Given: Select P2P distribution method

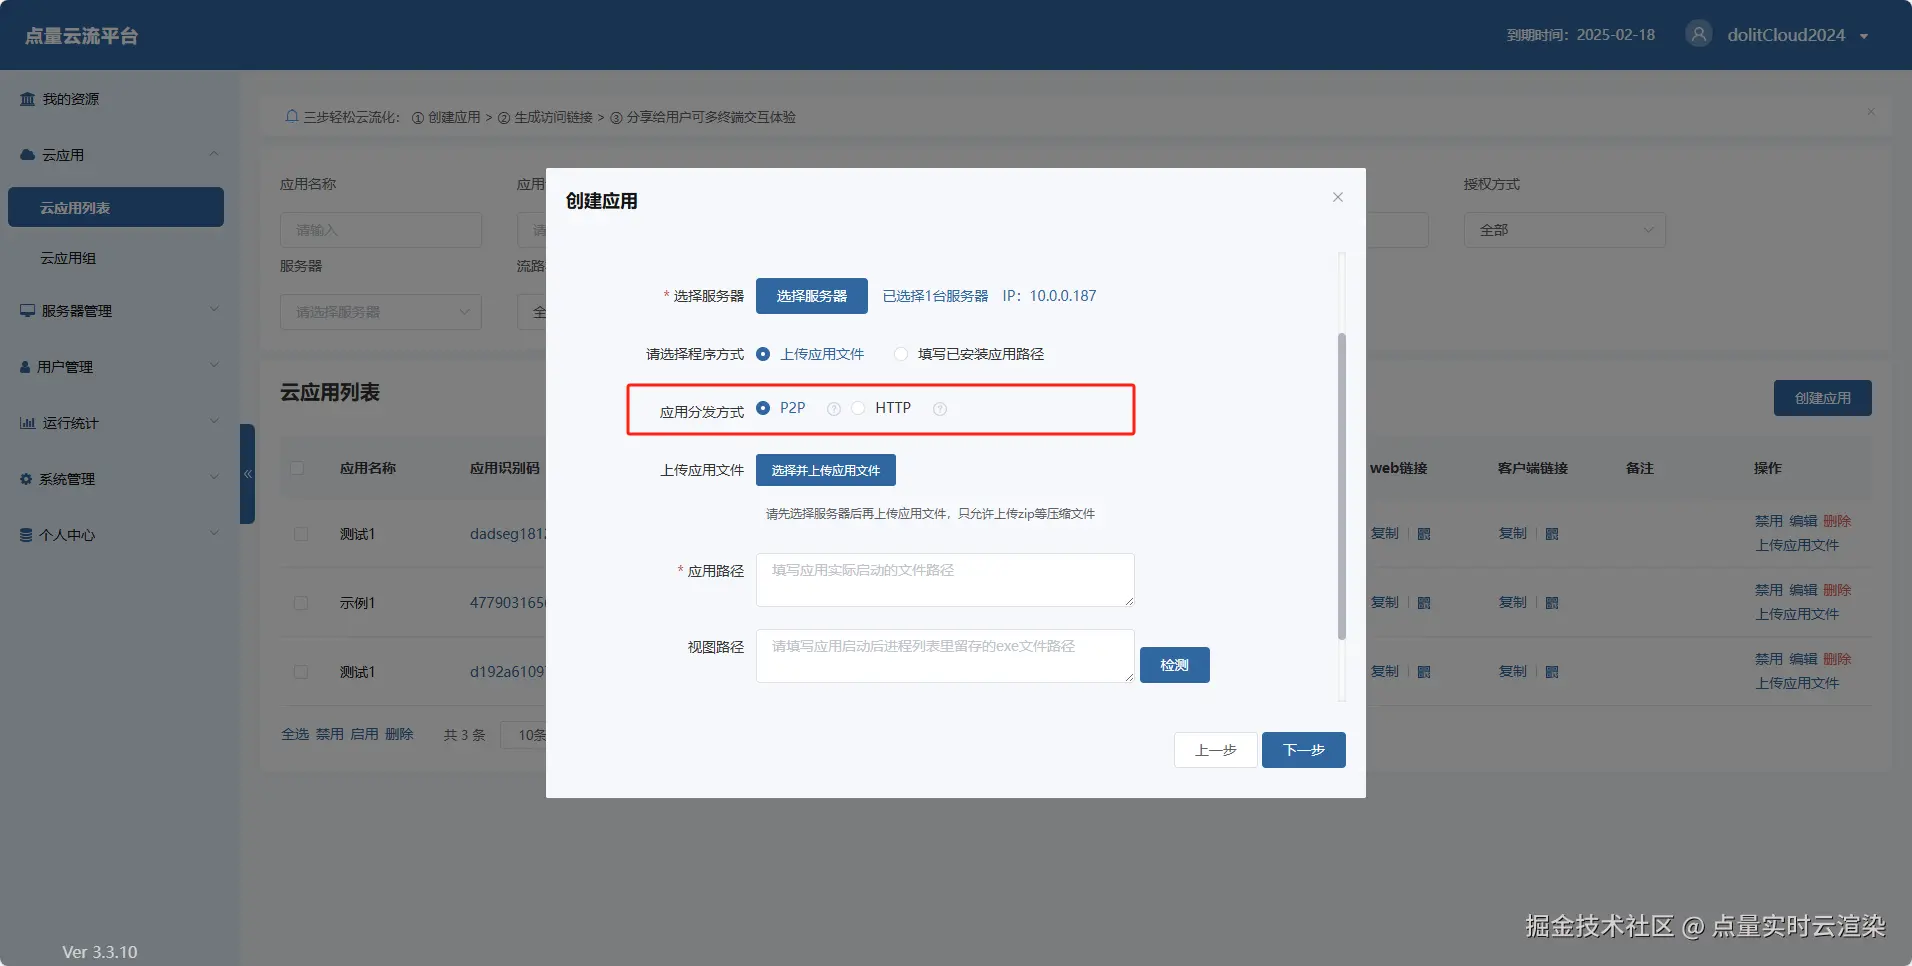Looking at the screenshot, I should (x=763, y=408).
